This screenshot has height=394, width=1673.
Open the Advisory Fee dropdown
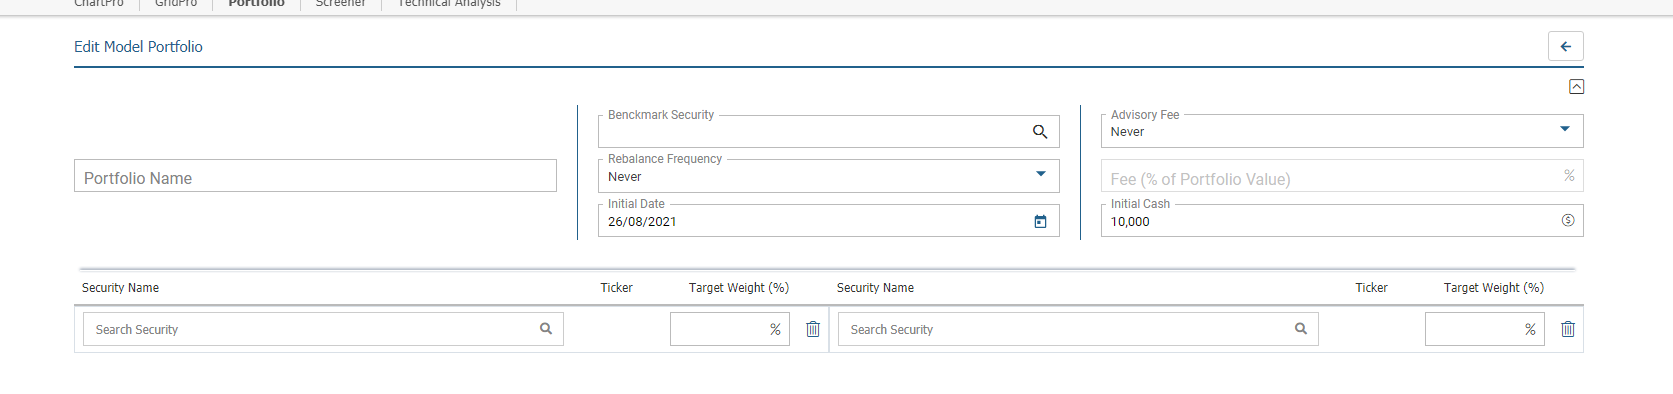[1565, 129]
